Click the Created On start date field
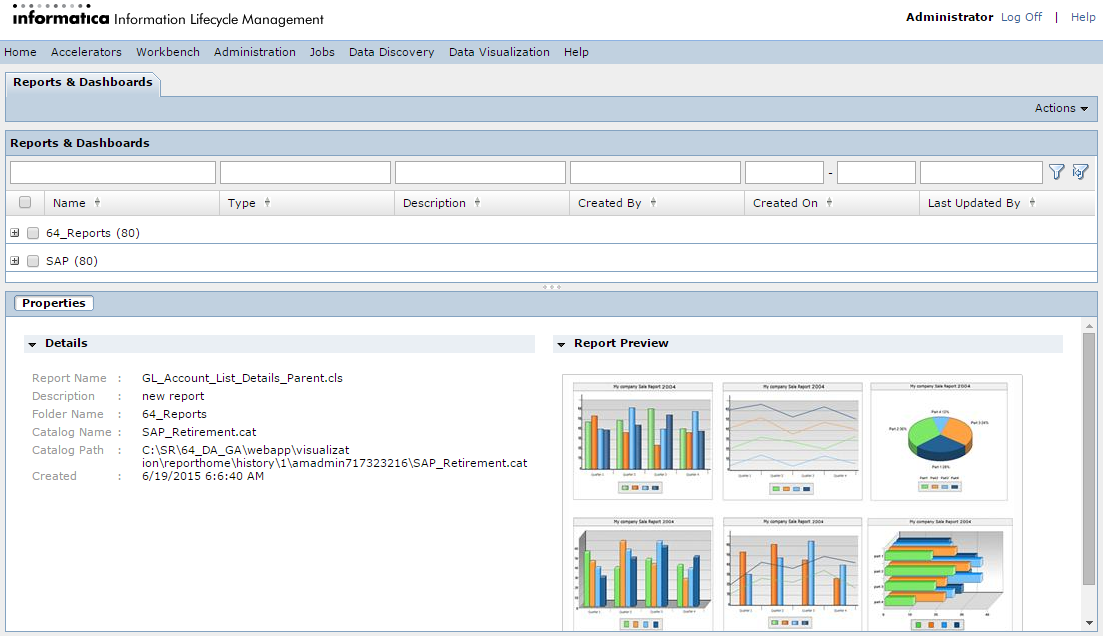Screen dimensions: 1103x636 click(x=784, y=172)
